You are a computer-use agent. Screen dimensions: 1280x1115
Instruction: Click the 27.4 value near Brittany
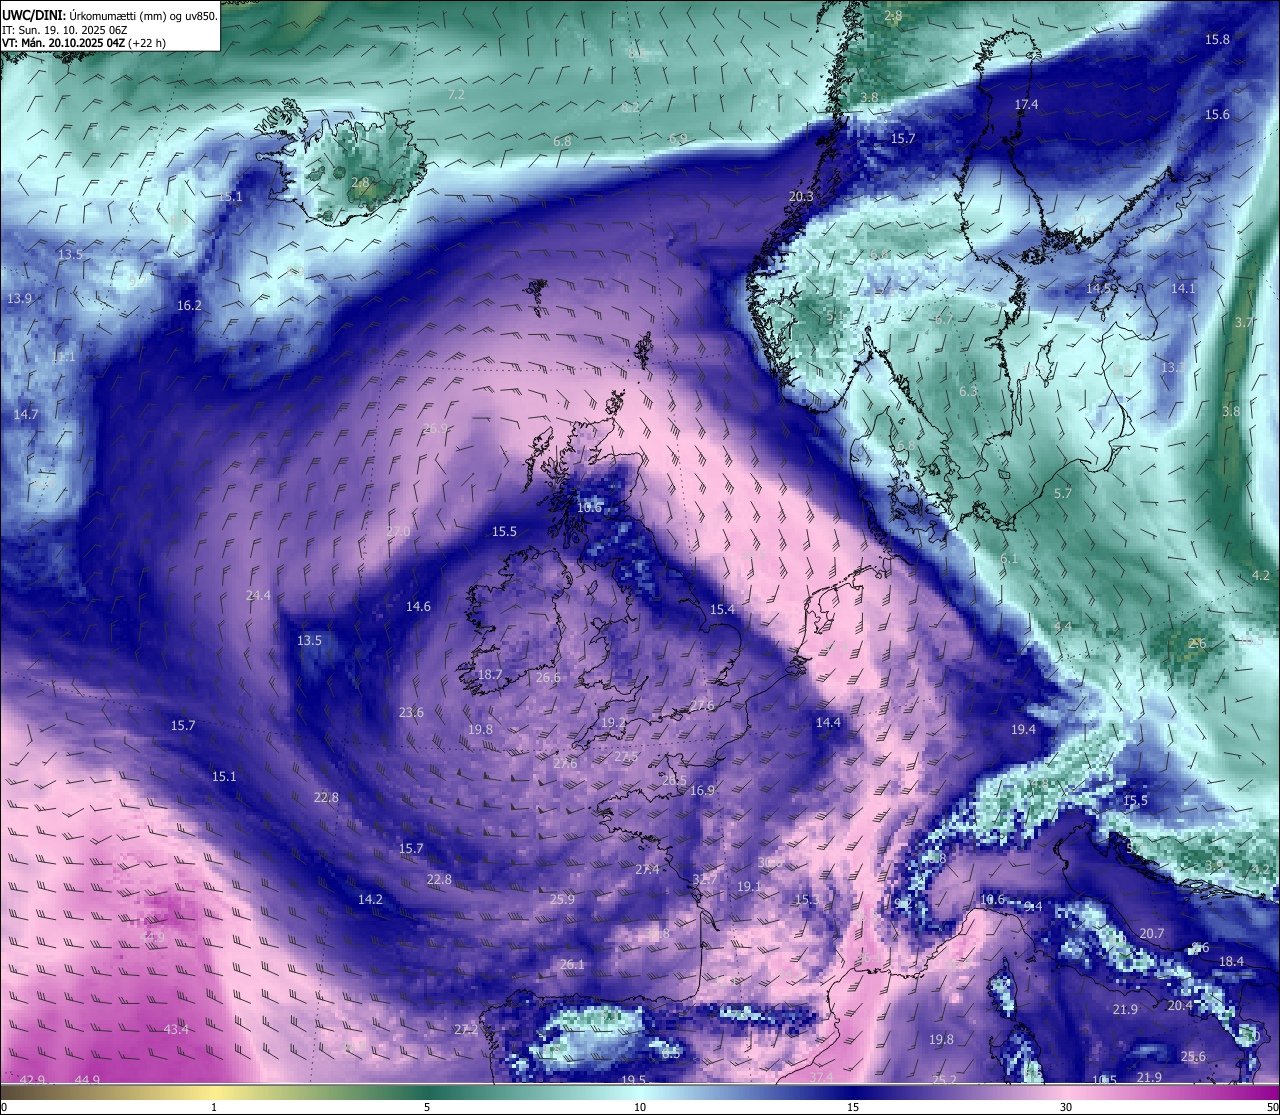click(x=647, y=870)
